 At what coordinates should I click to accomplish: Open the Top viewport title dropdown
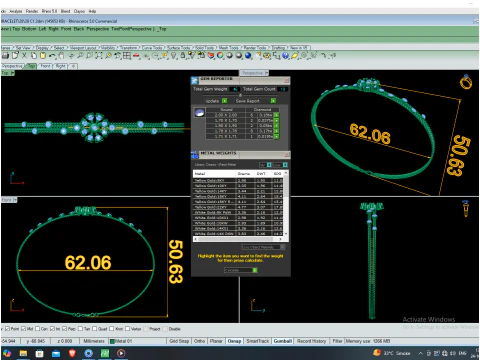click(13, 73)
